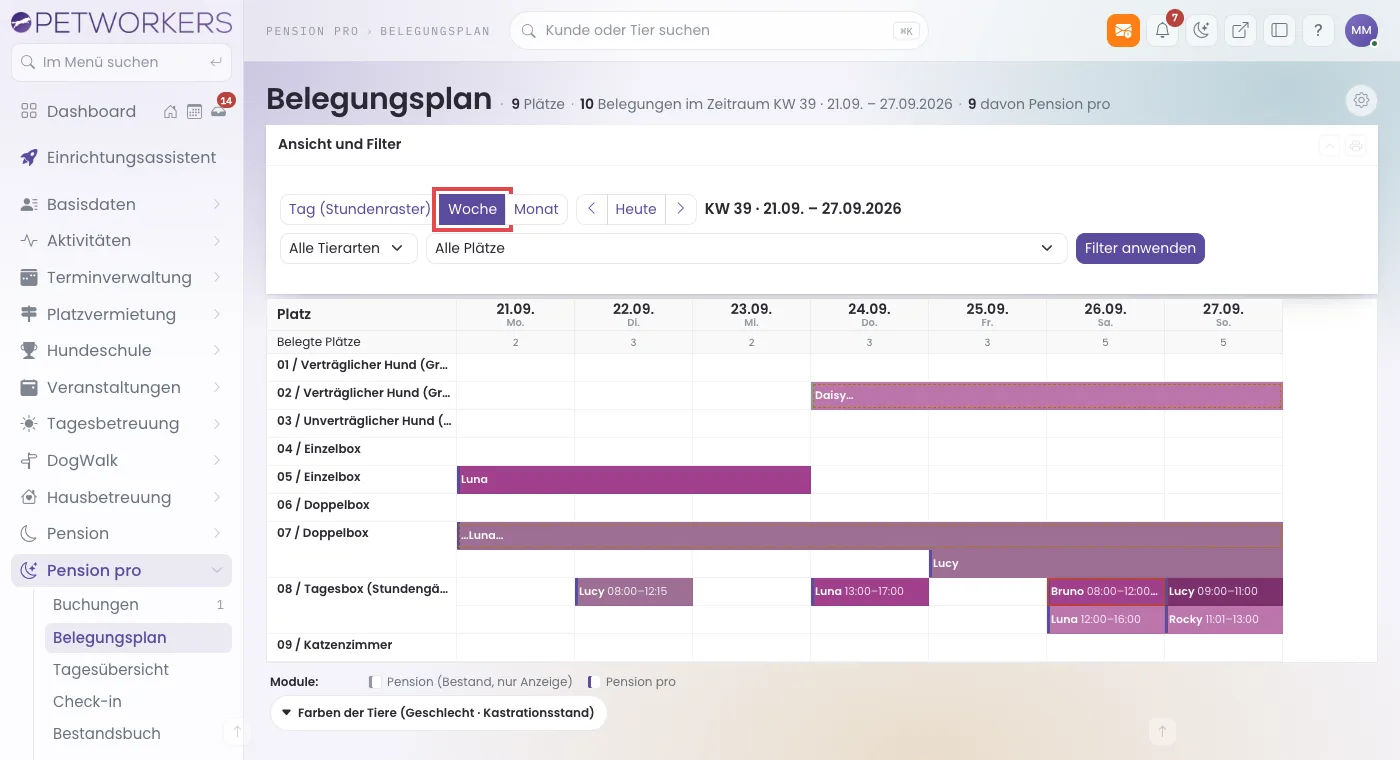This screenshot has height=760, width=1400.
Task: Open Tagesübersicht in the sidebar
Action: pos(138,669)
